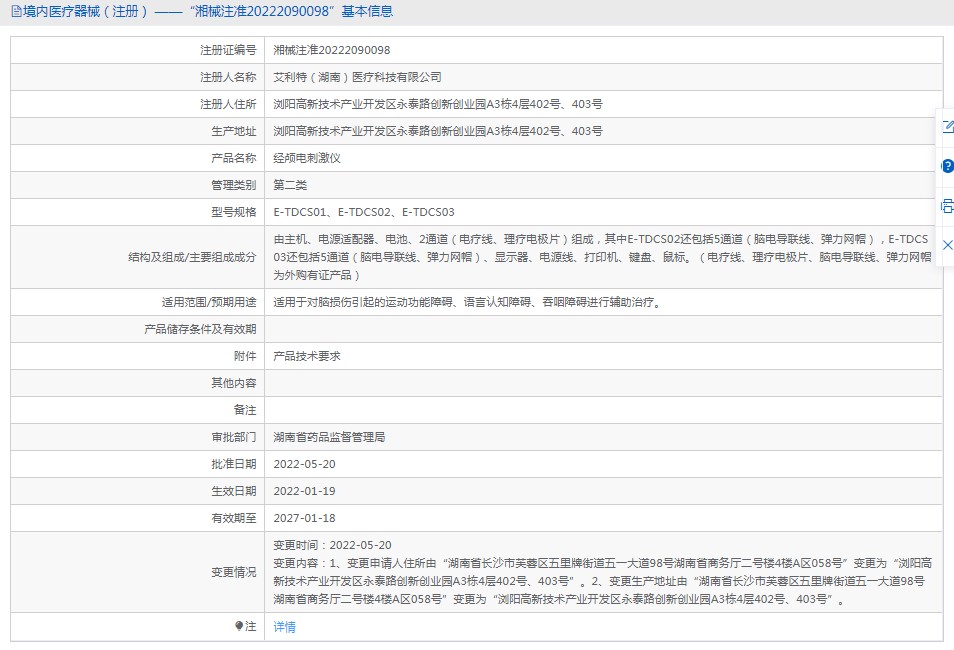This screenshot has width=954, height=650.
Task: Click the bullet icon before 注 label
Action: pos(239,626)
